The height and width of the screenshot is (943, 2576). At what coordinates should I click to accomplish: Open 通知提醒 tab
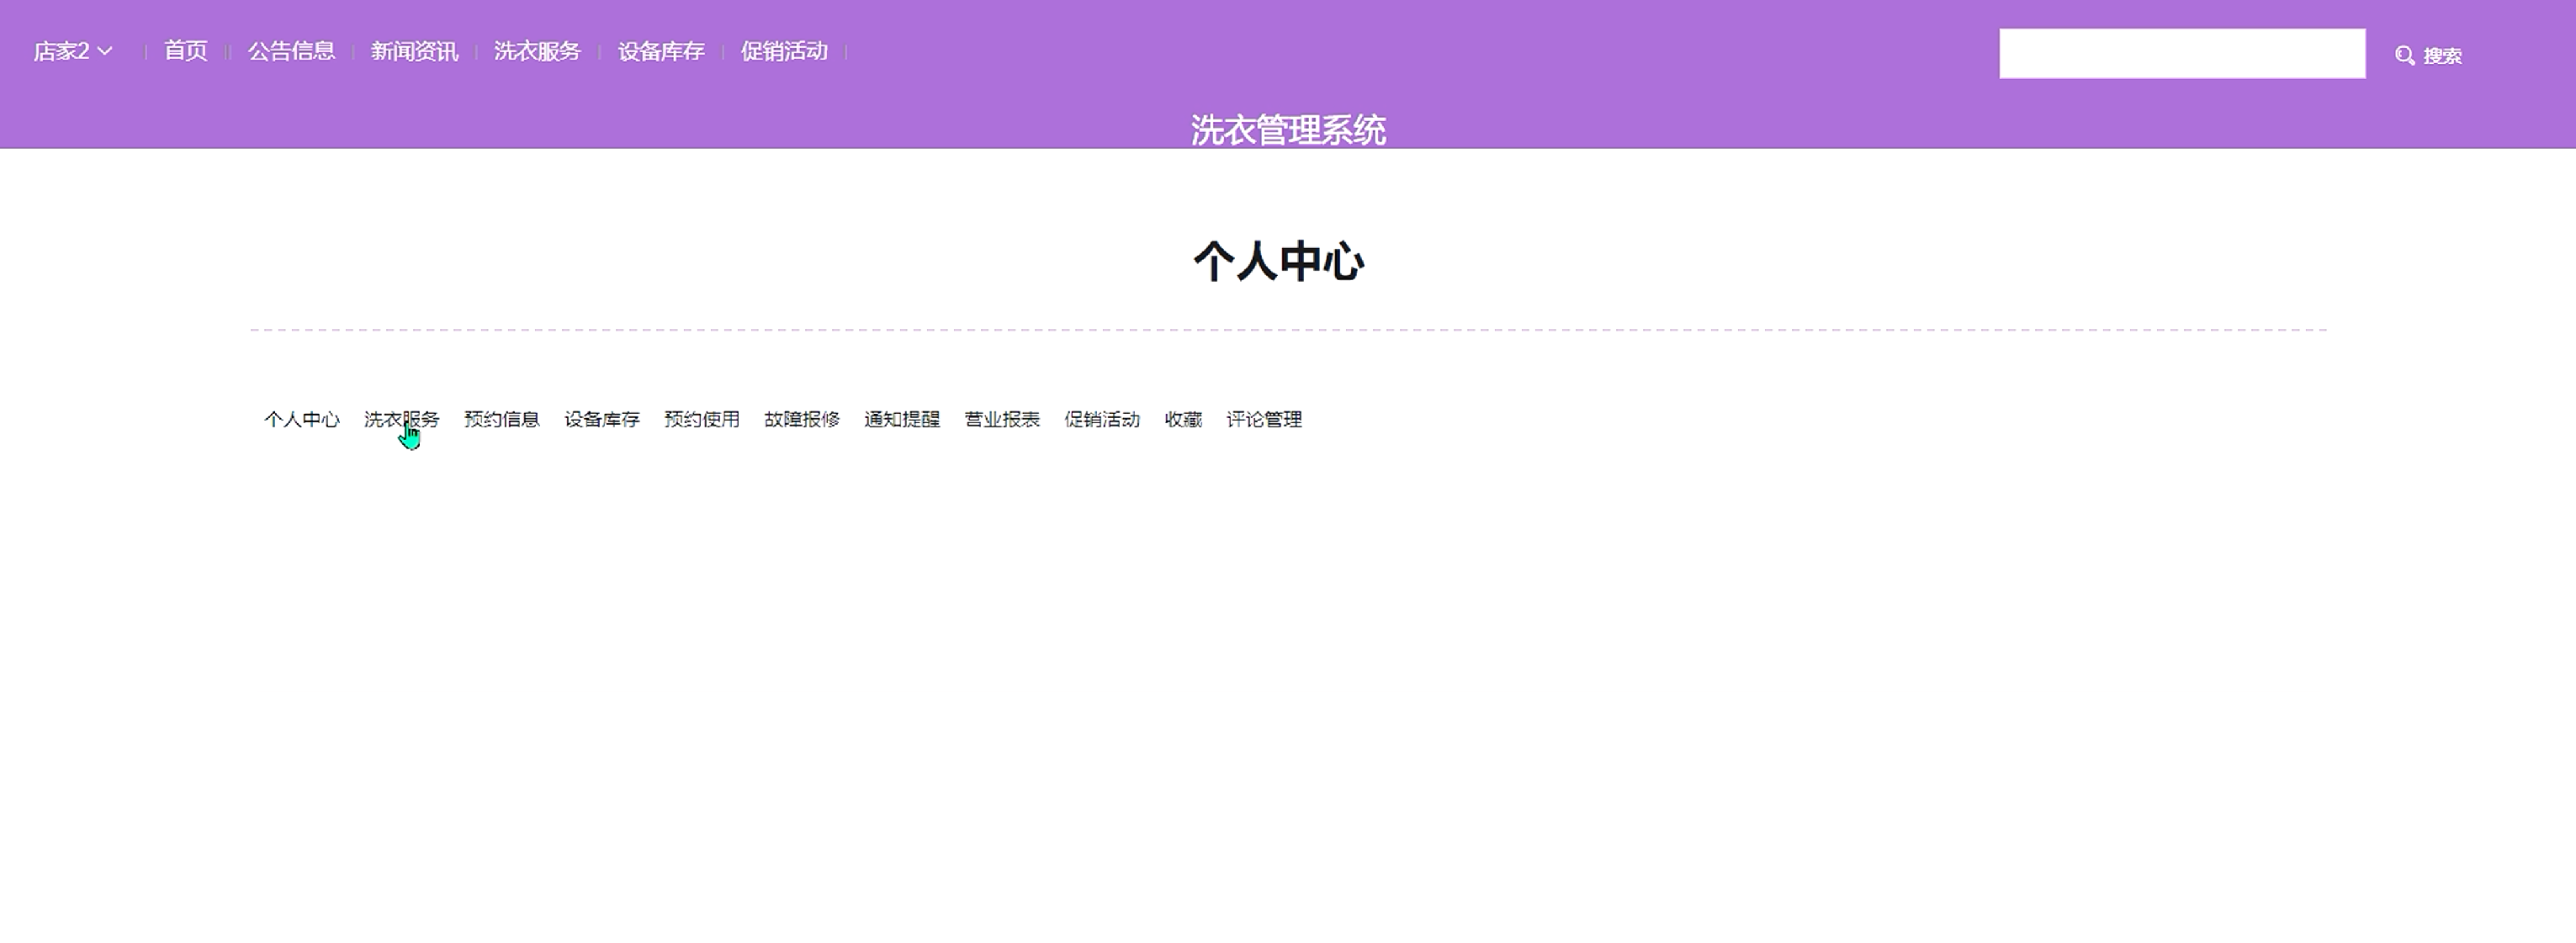point(901,419)
